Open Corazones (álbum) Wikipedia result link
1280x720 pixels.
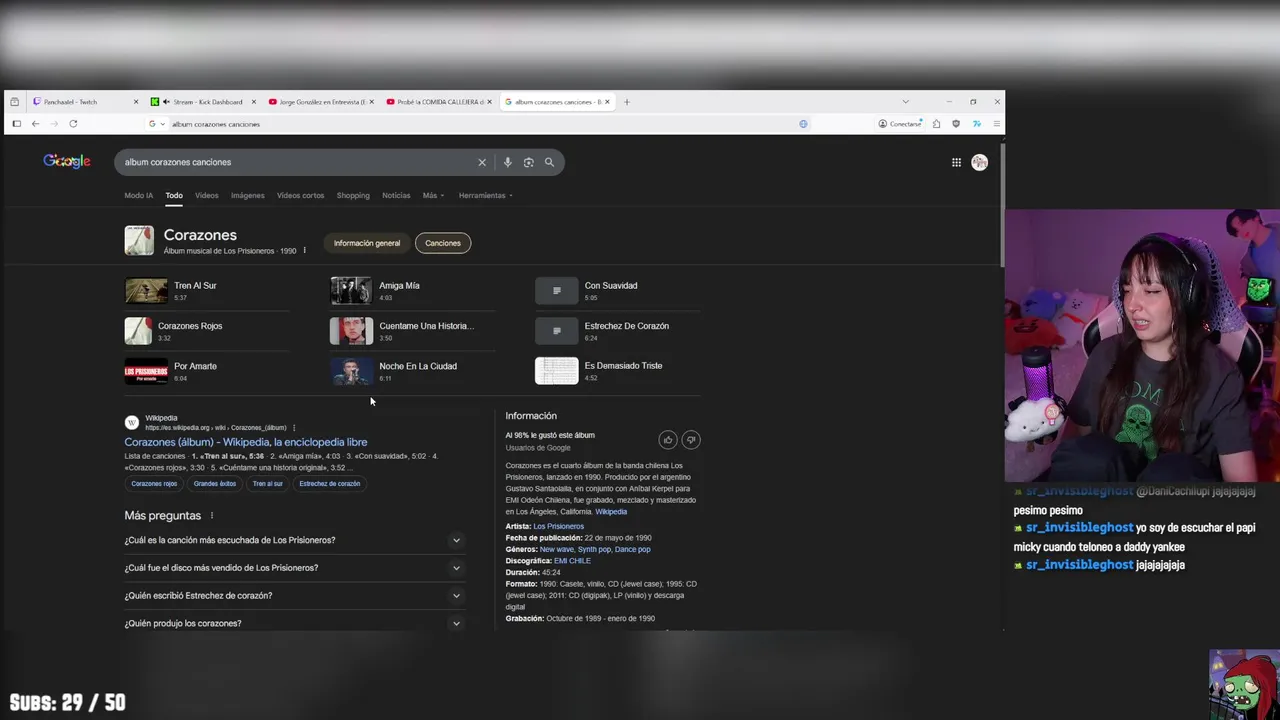(x=246, y=442)
